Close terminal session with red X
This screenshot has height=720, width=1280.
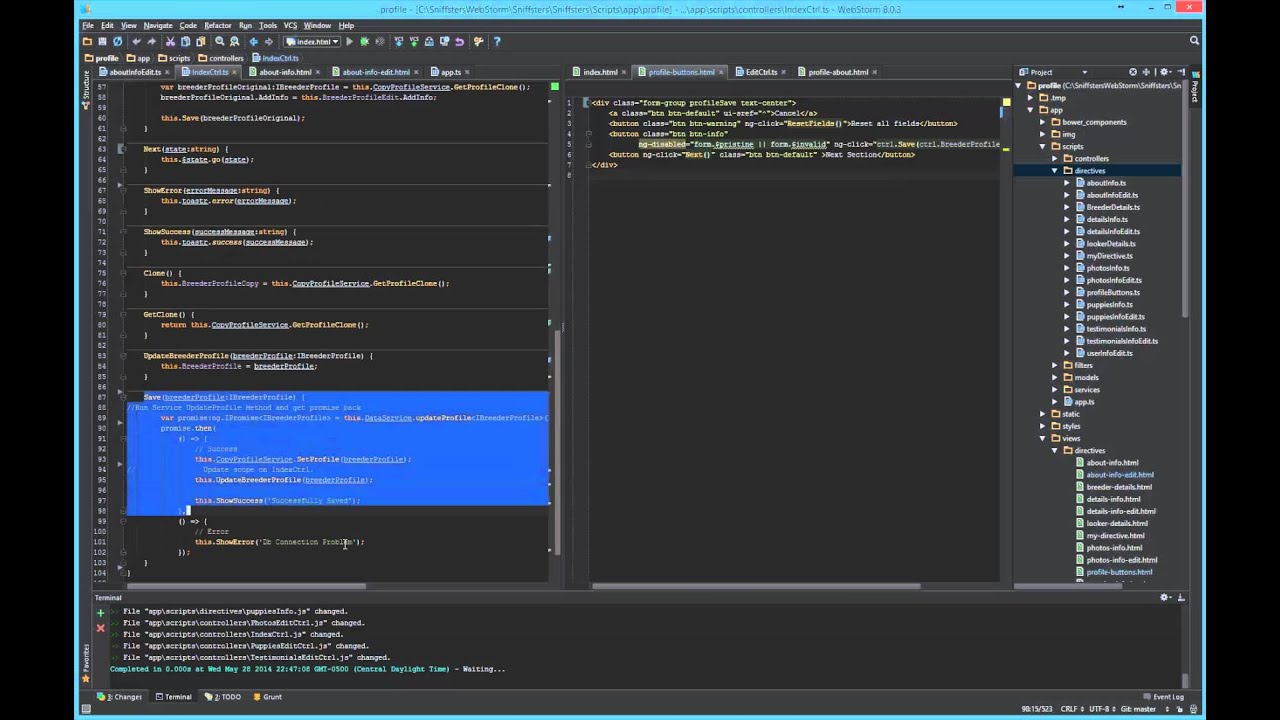click(x=100, y=628)
